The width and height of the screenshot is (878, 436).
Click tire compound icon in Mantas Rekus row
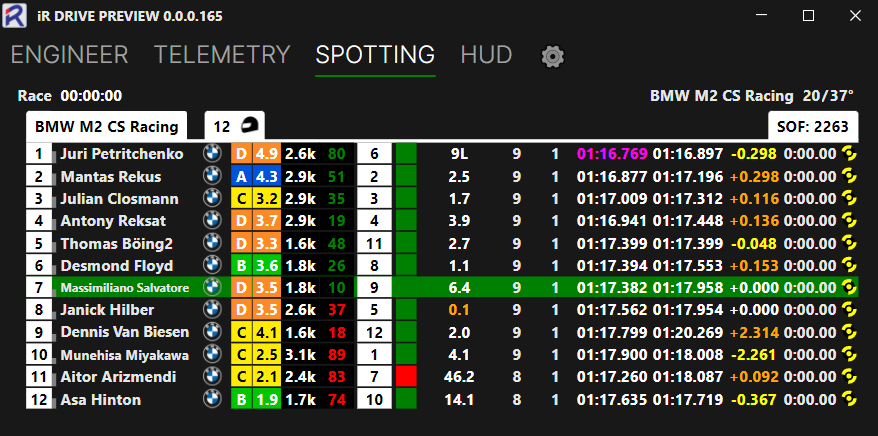[849, 177]
